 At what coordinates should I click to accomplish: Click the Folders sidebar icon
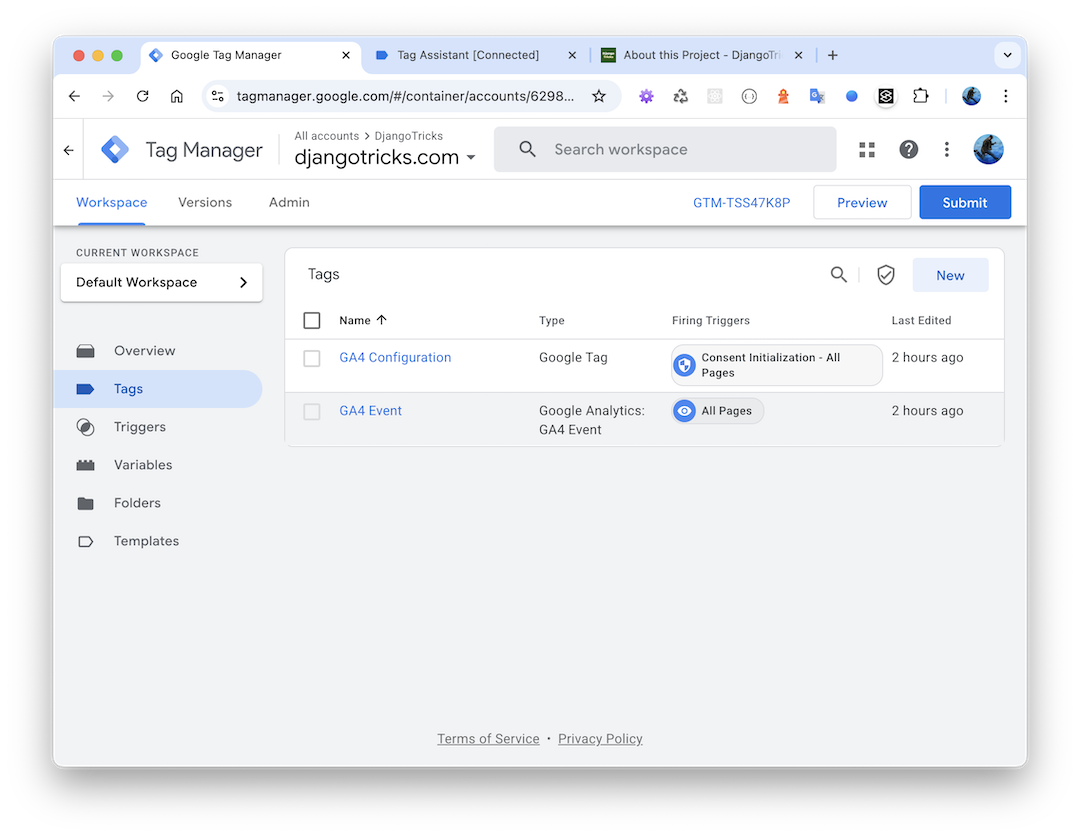85,504
